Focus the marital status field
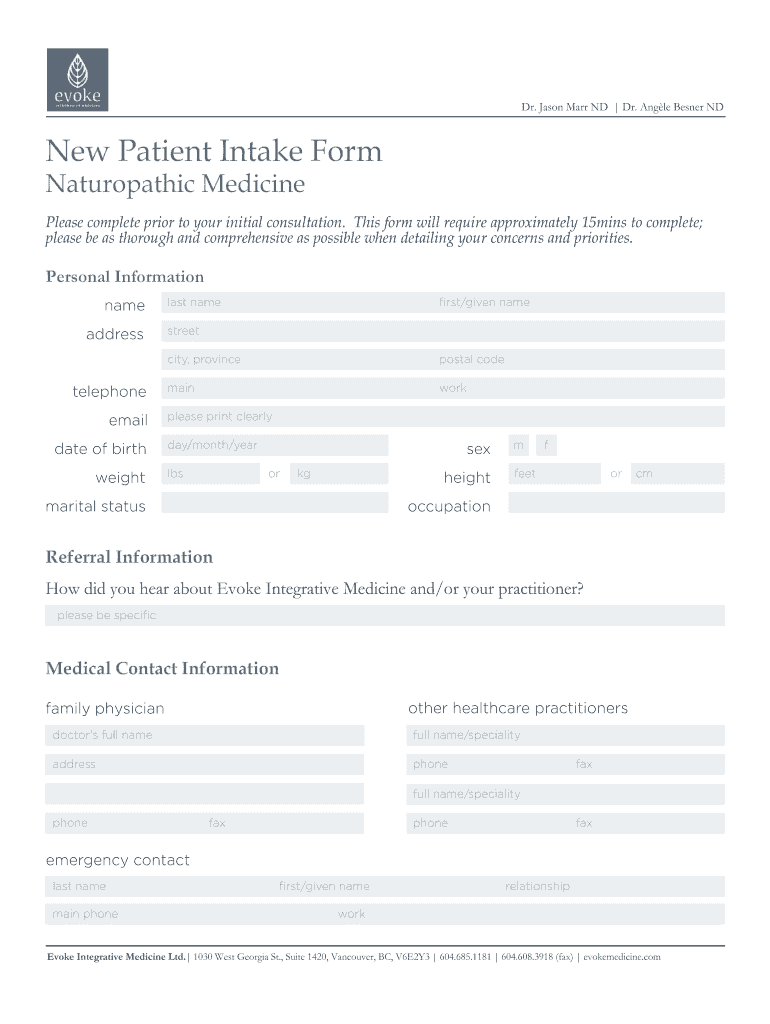This screenshot has width=770, height=1024. (x=274, y=503)
